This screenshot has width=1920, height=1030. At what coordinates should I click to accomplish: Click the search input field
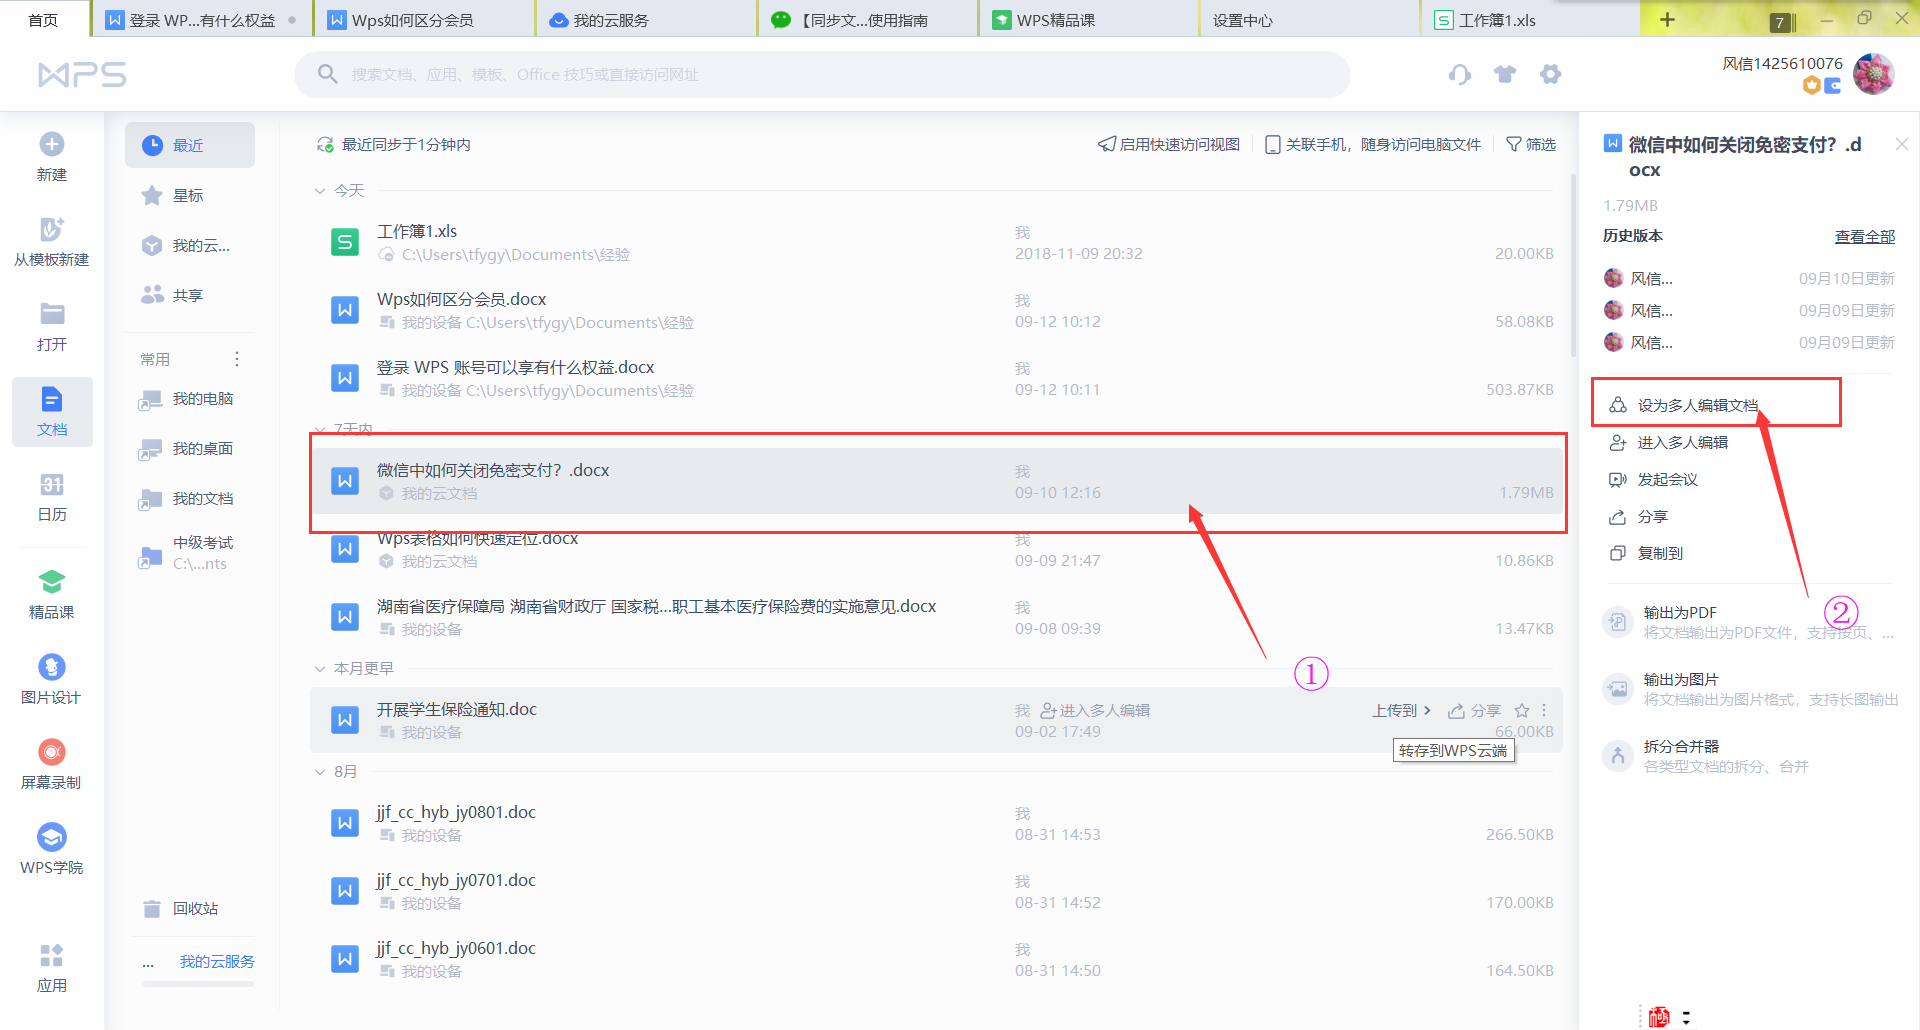pyautogui.click(x=822, y=74)
